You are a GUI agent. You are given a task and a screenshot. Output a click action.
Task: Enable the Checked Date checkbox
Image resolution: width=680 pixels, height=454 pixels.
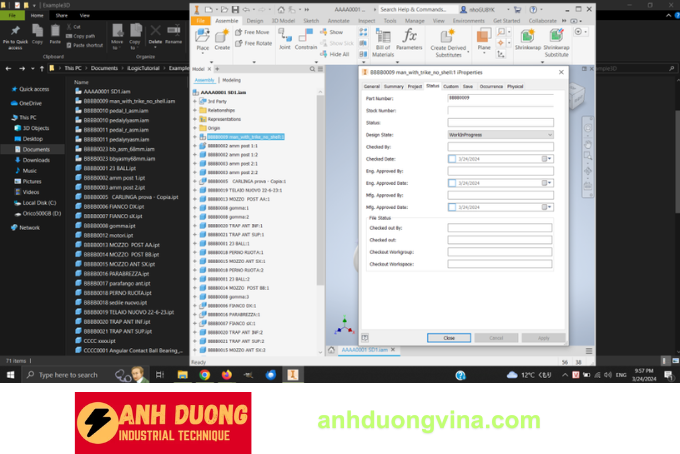pyautogui.click(x=452, y=158)
